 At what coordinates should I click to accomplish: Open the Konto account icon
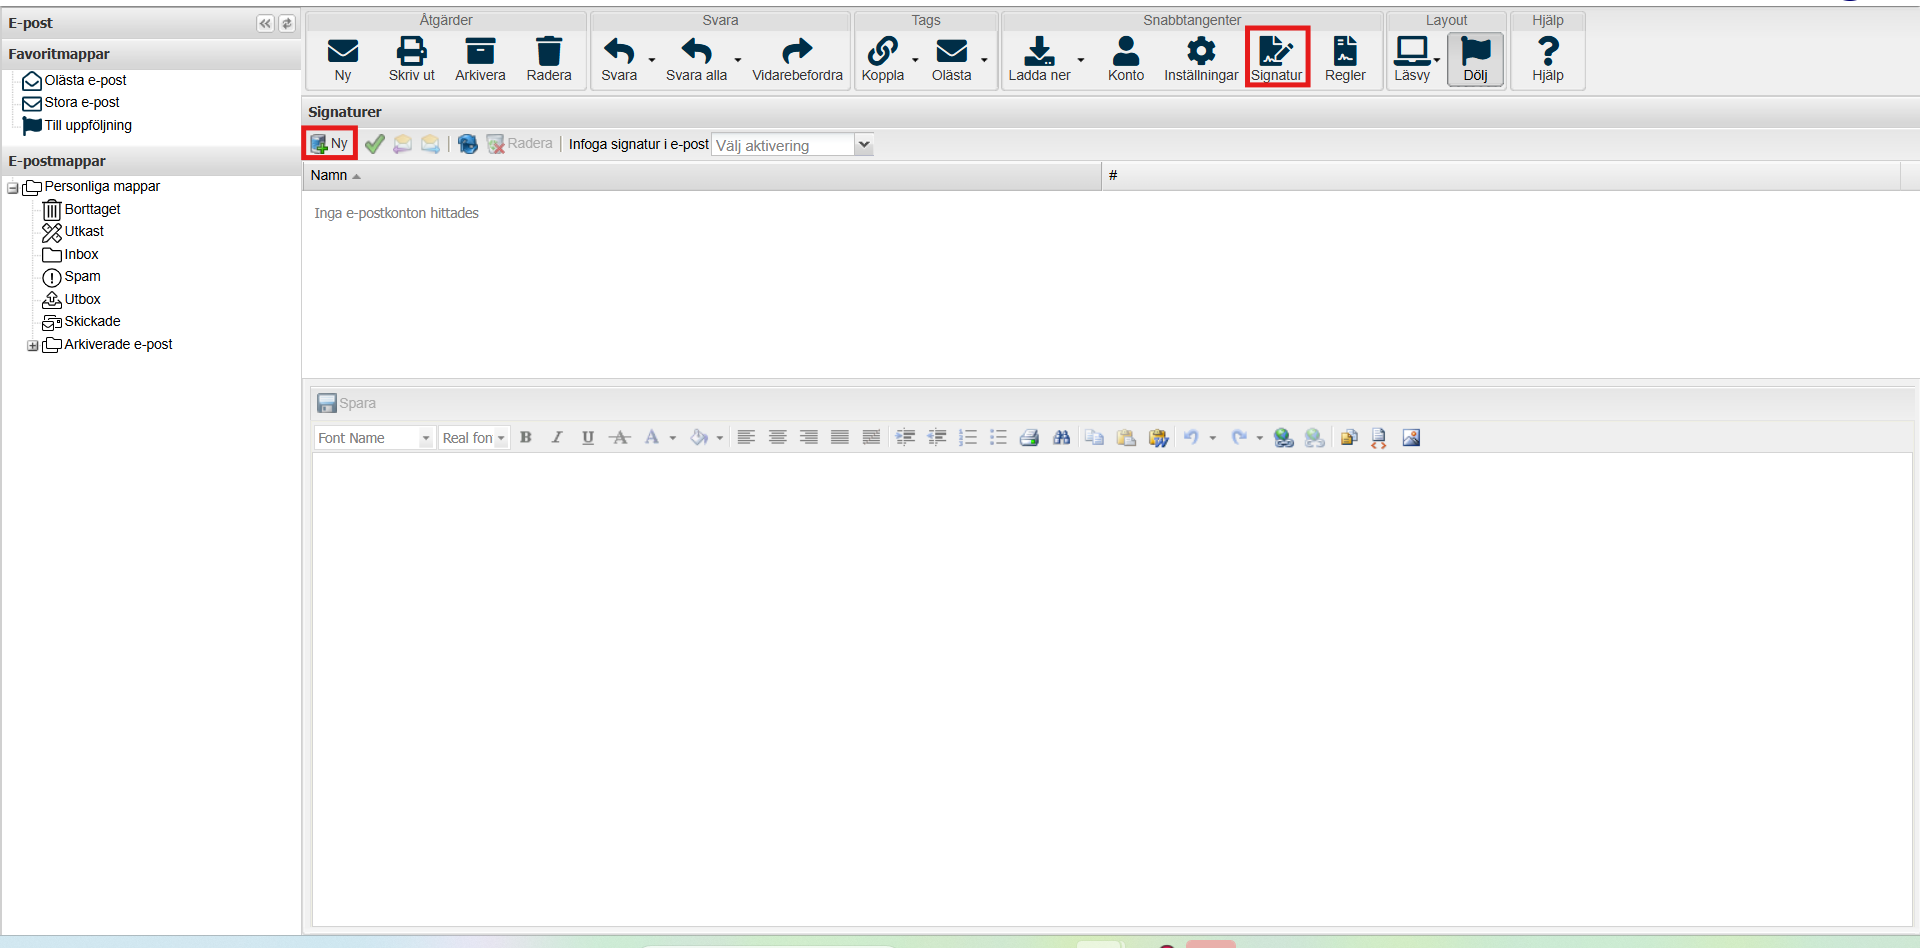click(x=1126, y=50)
